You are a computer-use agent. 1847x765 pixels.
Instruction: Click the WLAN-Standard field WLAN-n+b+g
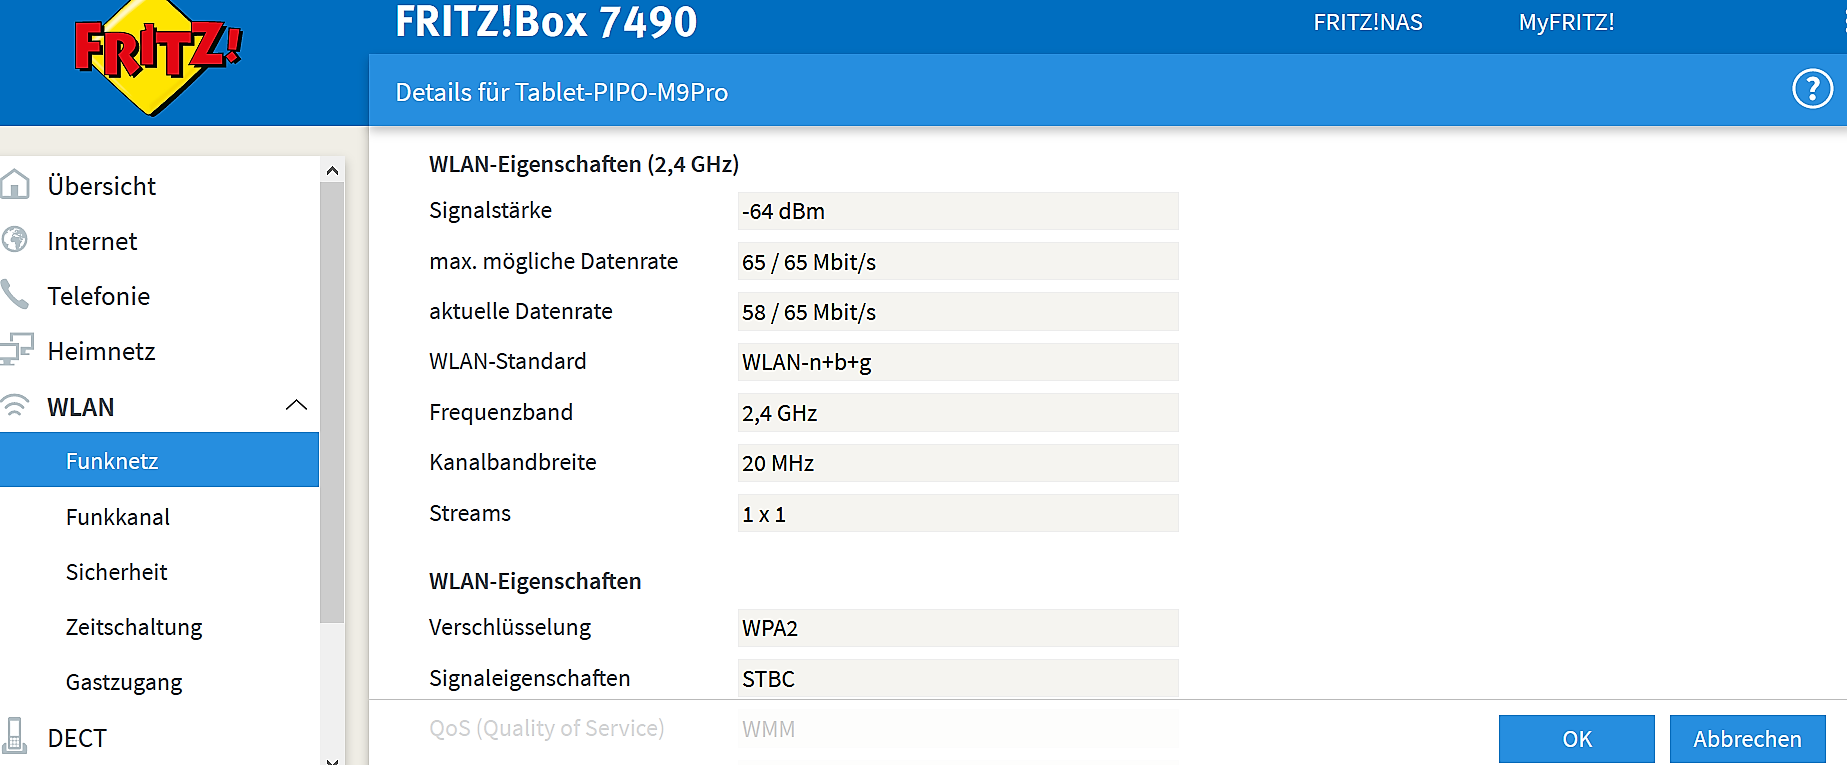pos(958,362)
